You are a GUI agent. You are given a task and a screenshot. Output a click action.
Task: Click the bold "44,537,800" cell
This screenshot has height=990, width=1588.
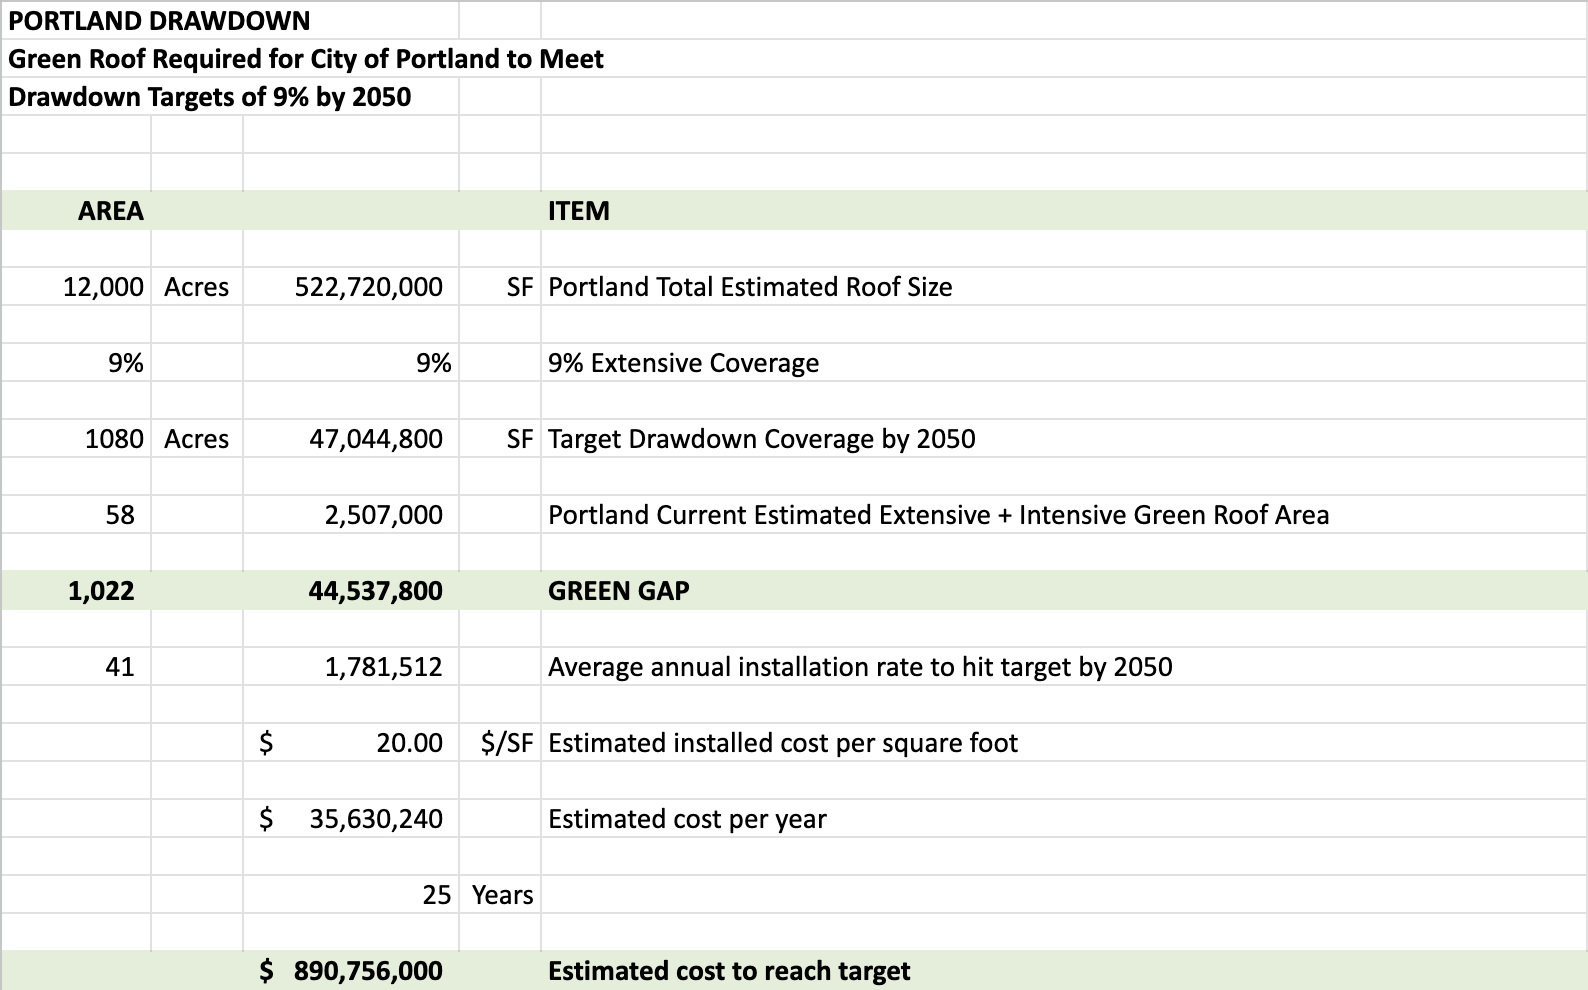[x=376, y=591]
